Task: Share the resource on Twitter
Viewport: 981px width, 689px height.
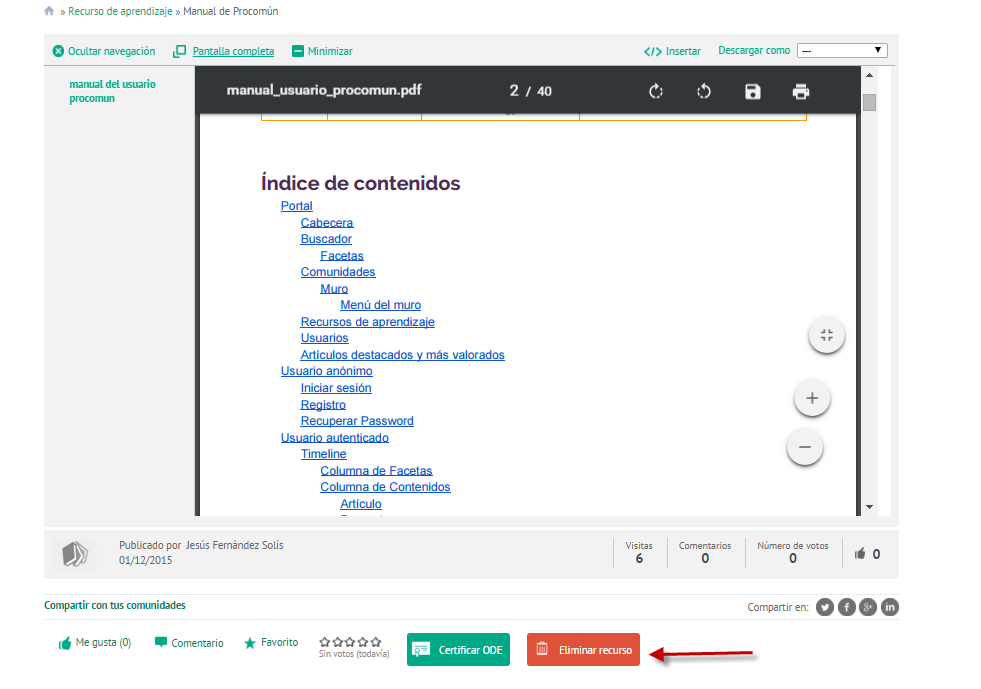Action: click(x=824, y=606)
